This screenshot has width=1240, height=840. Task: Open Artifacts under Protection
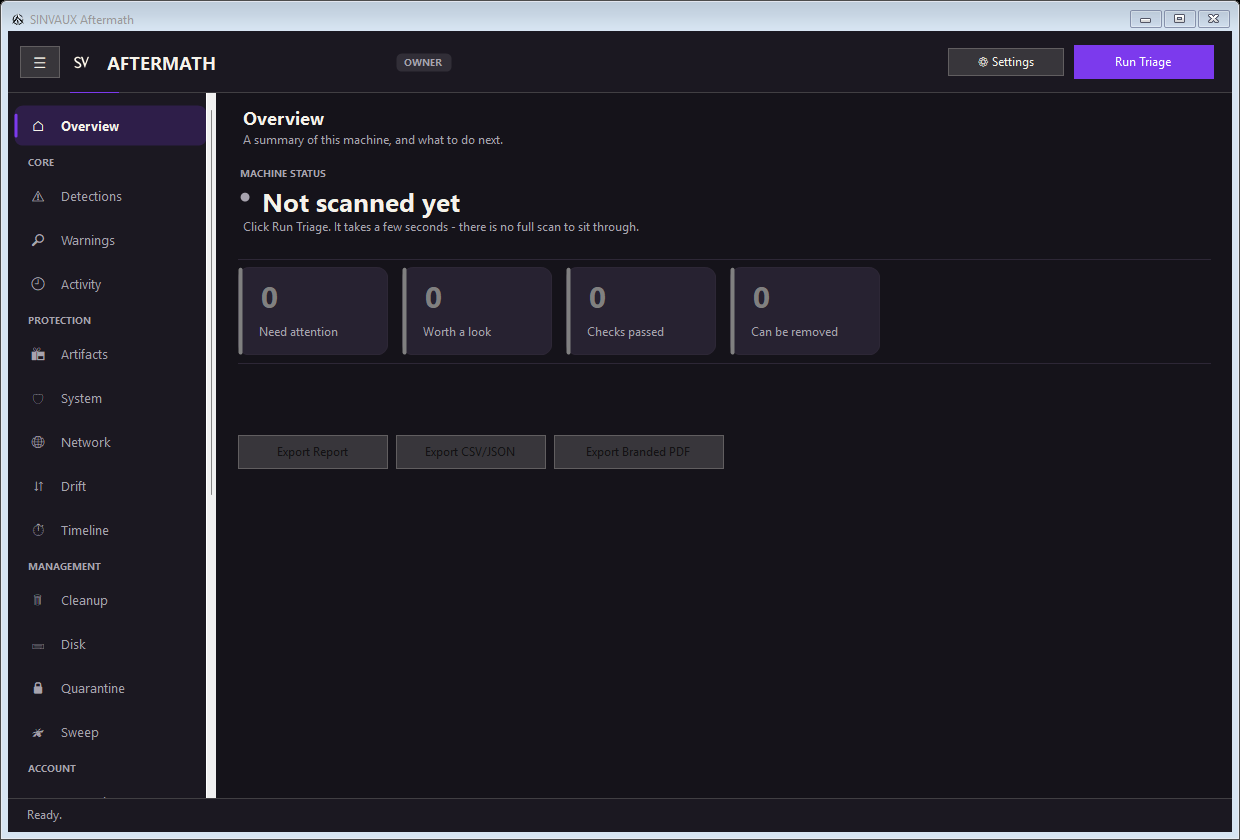click(110, 354)
